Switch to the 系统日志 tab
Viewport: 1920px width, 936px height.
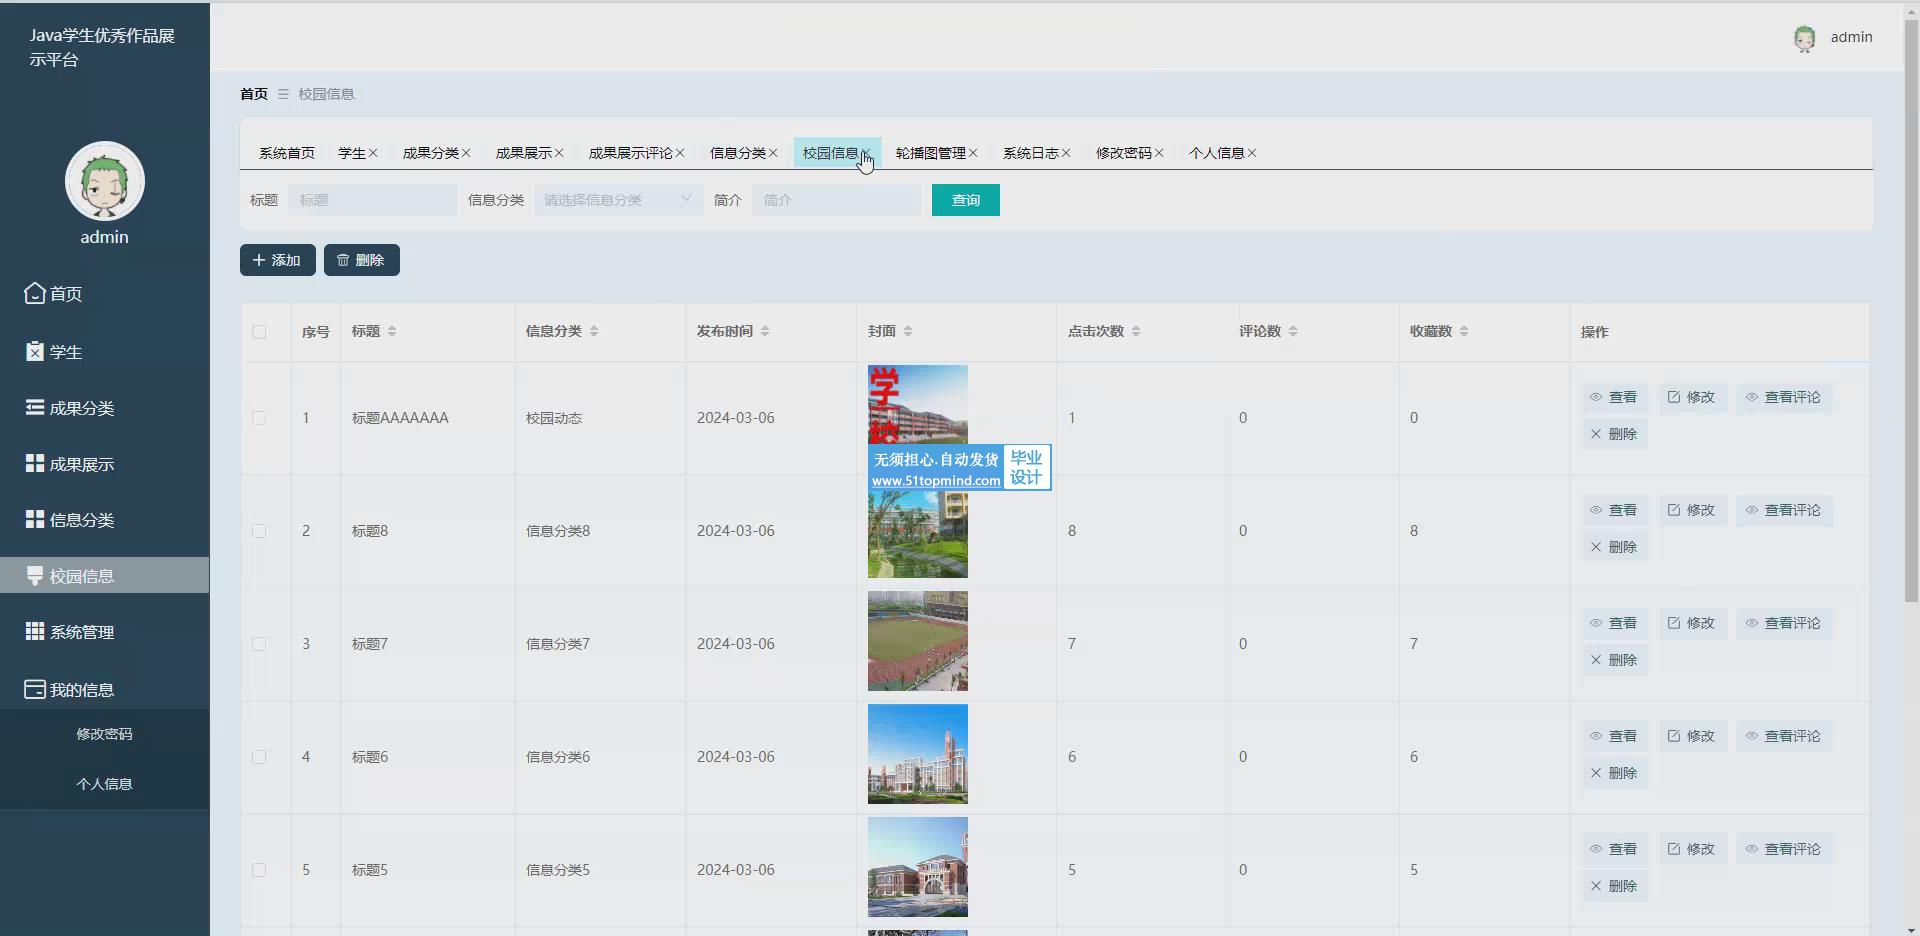1030,153
